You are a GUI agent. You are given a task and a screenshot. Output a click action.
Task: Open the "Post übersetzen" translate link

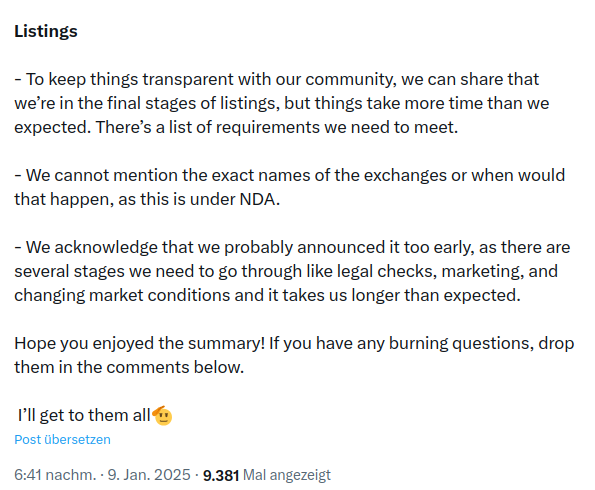62,440
